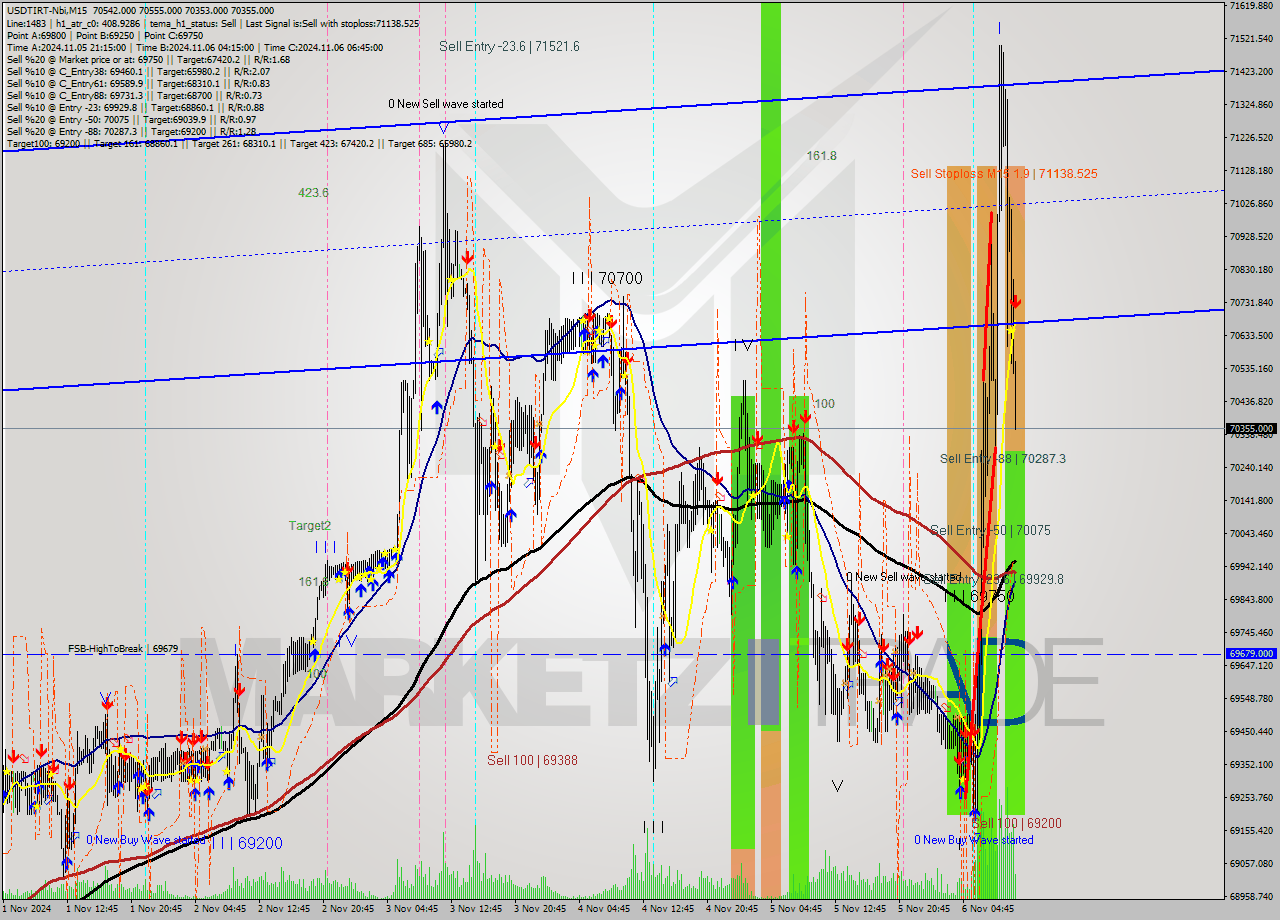Select the V wave marker near 5 Nov 04:45

tap(837, 786)
